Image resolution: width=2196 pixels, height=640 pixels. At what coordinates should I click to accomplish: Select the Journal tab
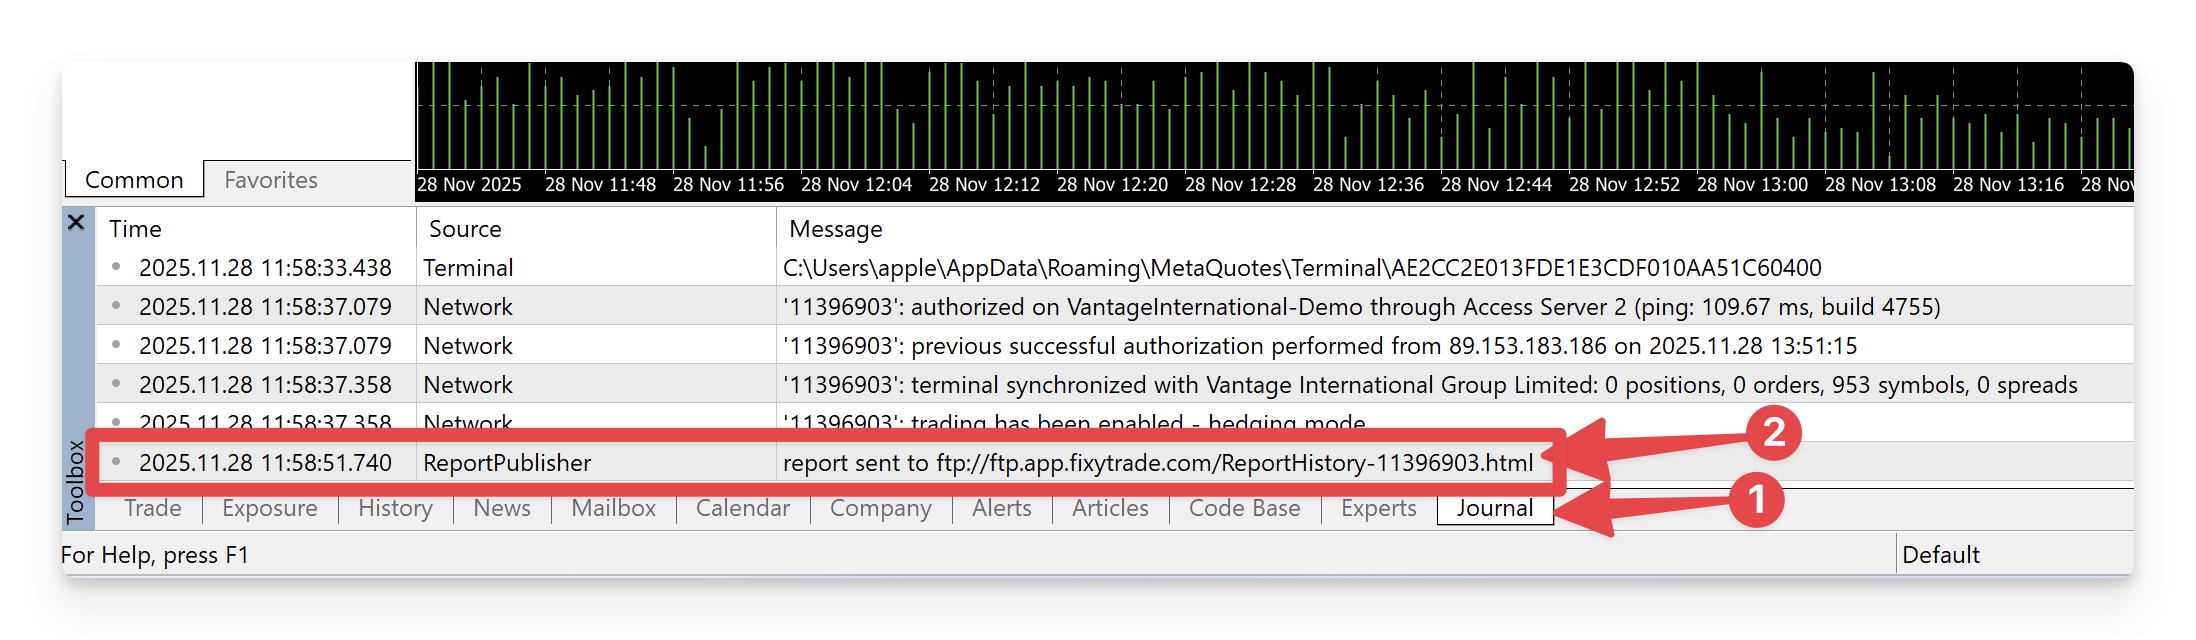[1494, 508]
